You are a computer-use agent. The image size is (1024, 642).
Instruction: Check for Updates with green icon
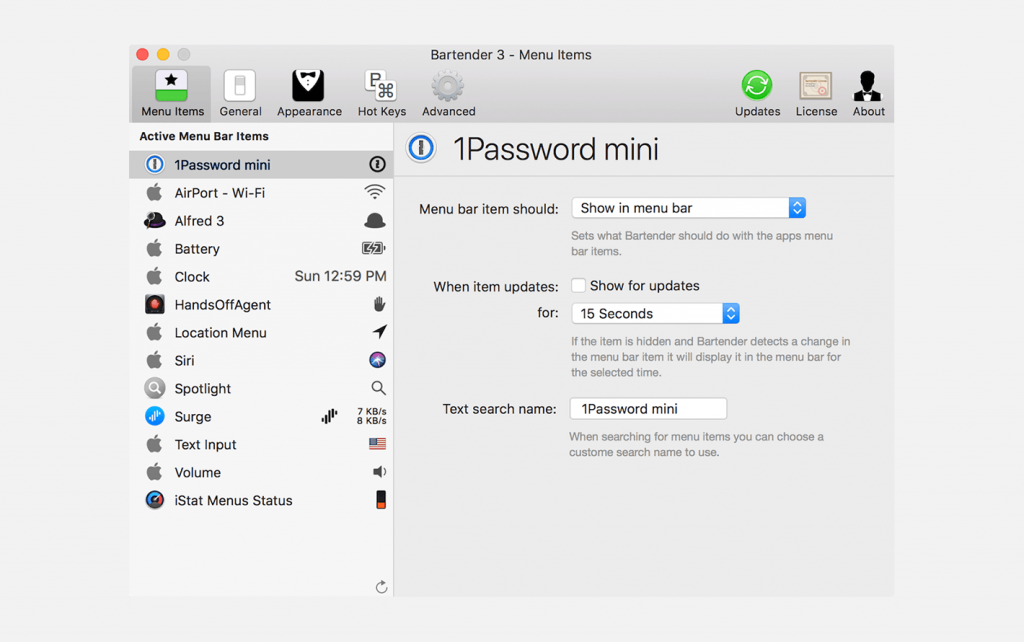(757, 93)
